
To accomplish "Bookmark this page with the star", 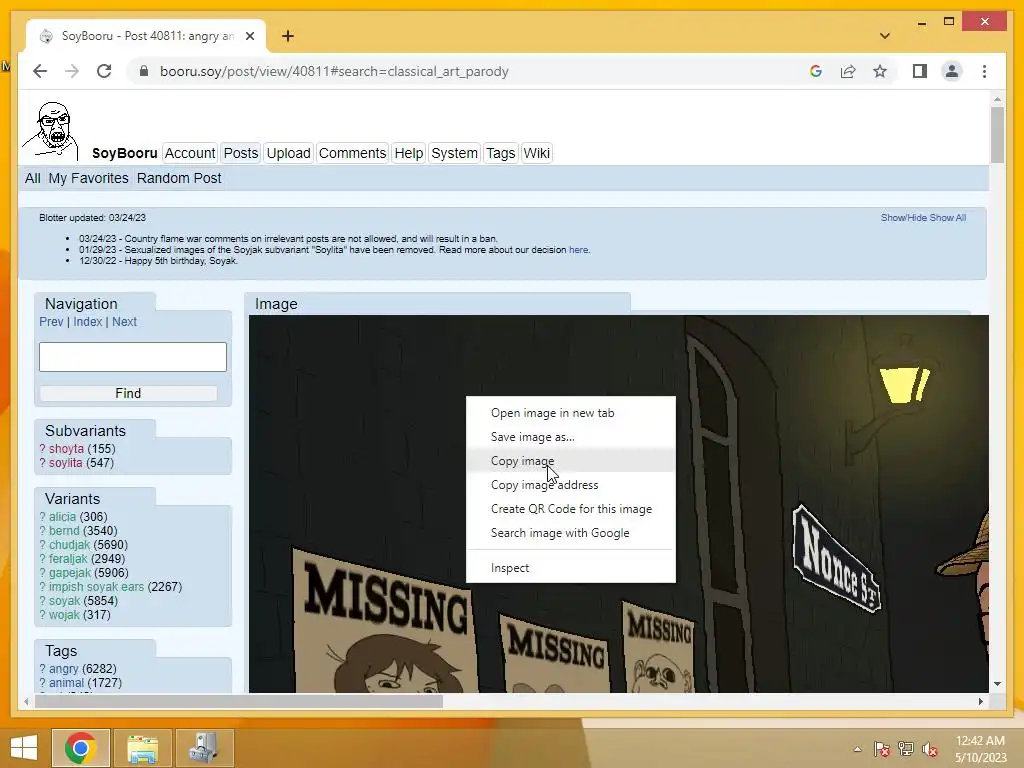I will point(880,71).
